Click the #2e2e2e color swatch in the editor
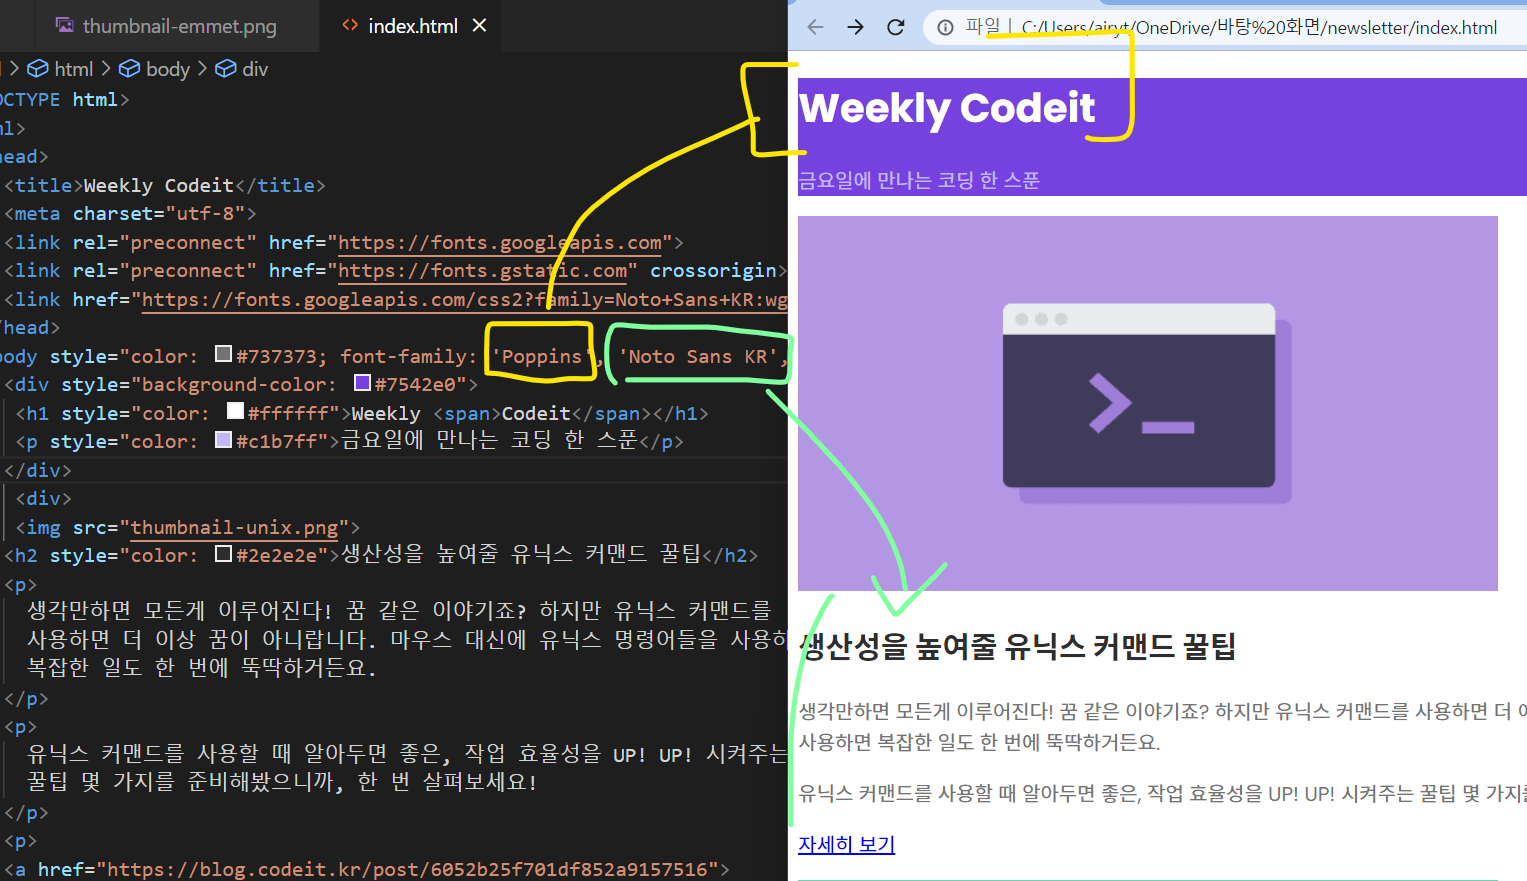Viewport: 1527px width, 881px height. (x=224, y=554)
